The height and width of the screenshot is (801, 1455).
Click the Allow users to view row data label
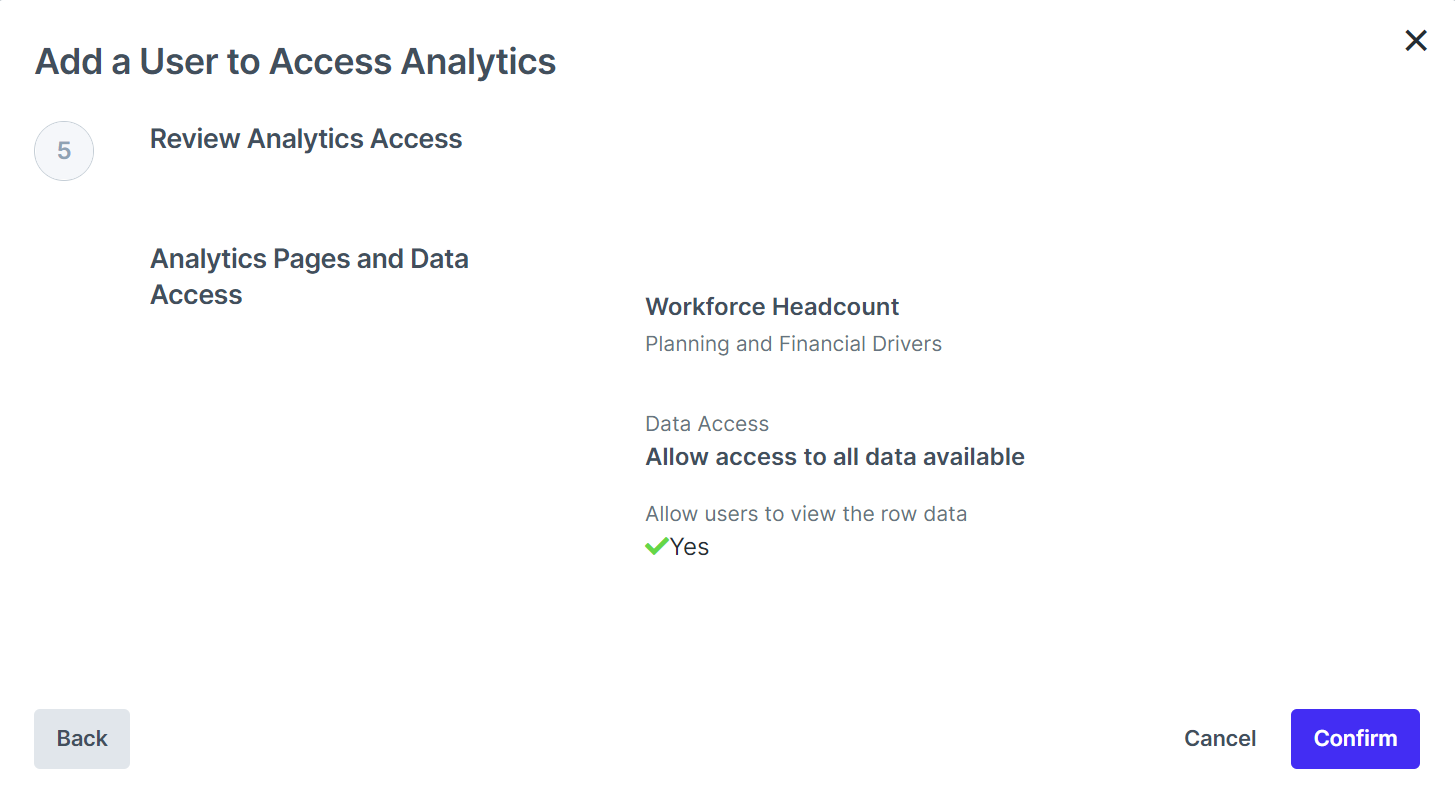[806, 514]
